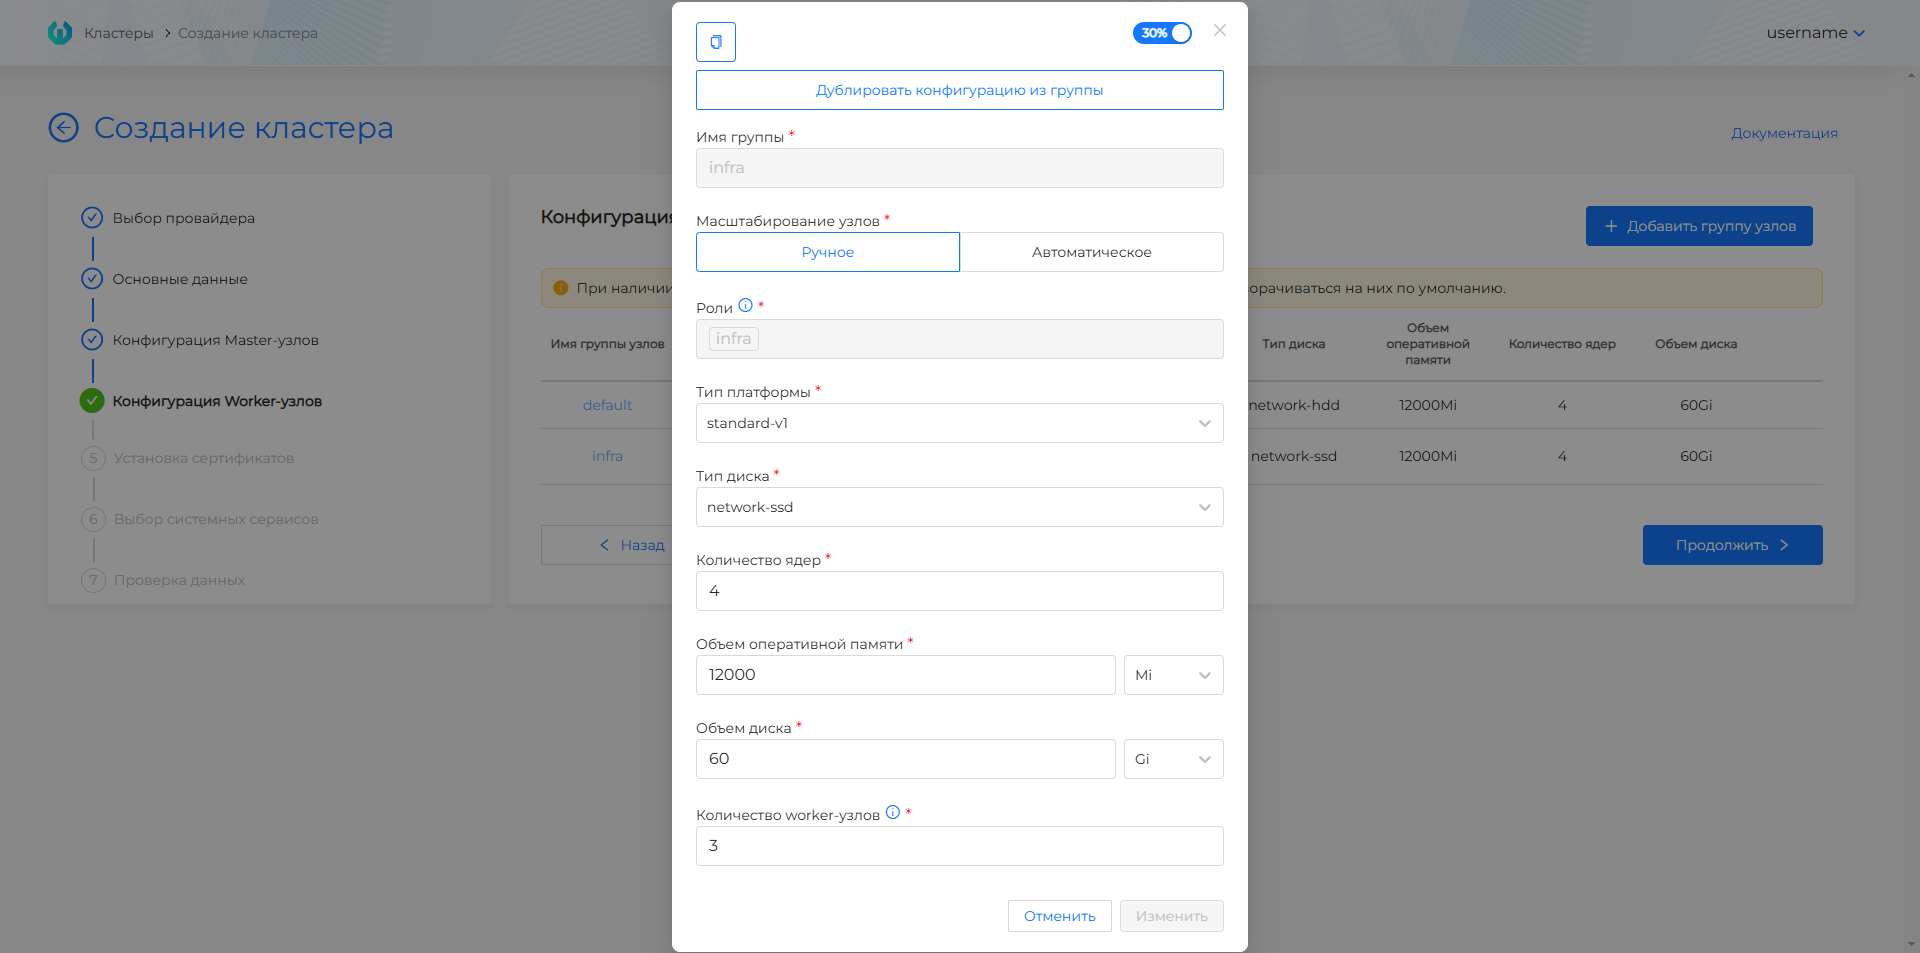Image resolution: width=1920 pixels, height=953 pixels.
Task: Open the Тип платформы dropdown
Action: (x=959, y=423)
